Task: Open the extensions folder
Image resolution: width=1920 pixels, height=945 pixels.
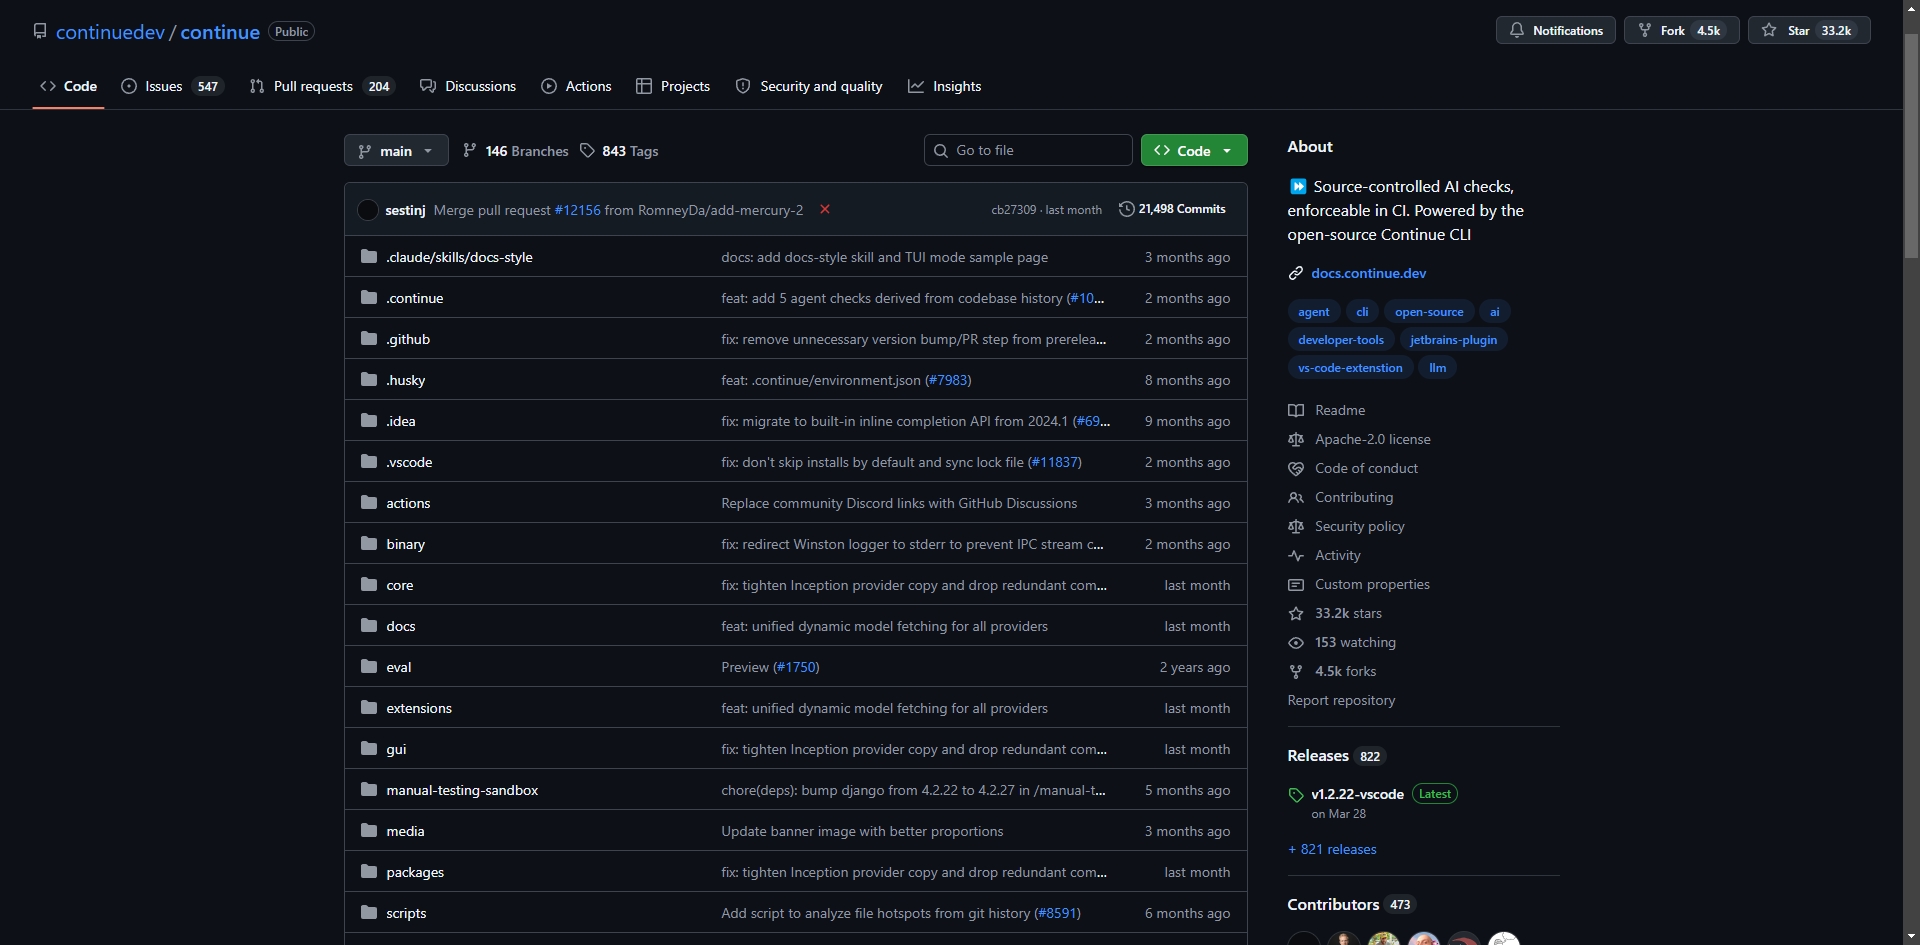Action: tap(419, 708)
